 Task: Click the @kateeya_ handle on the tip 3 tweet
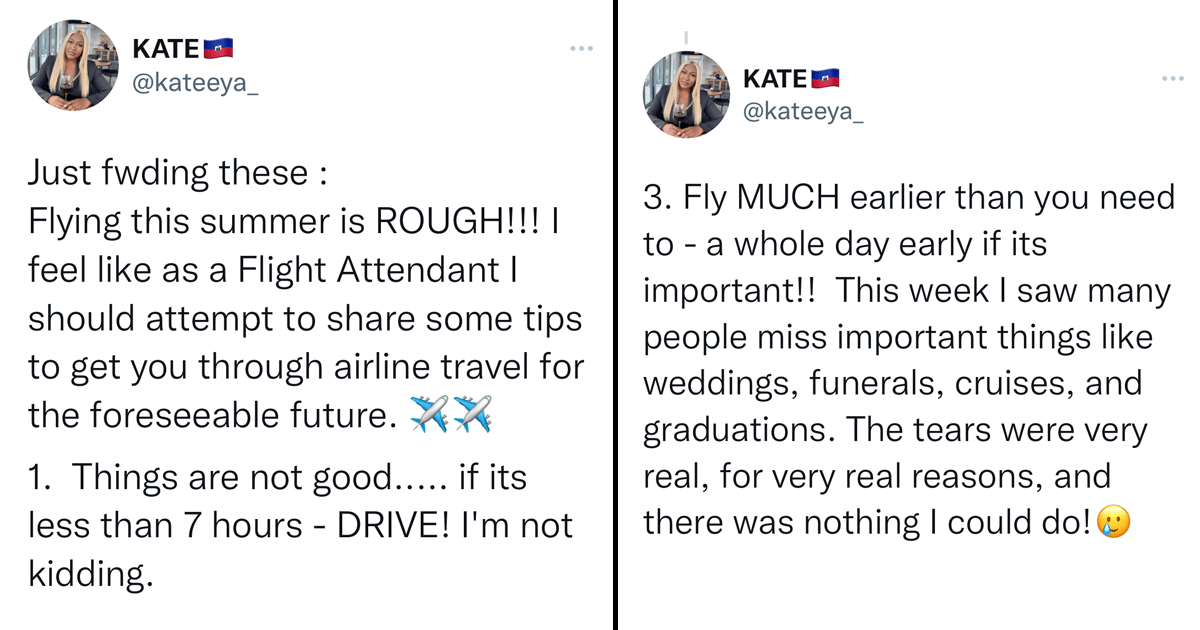[x=804, y=110]
